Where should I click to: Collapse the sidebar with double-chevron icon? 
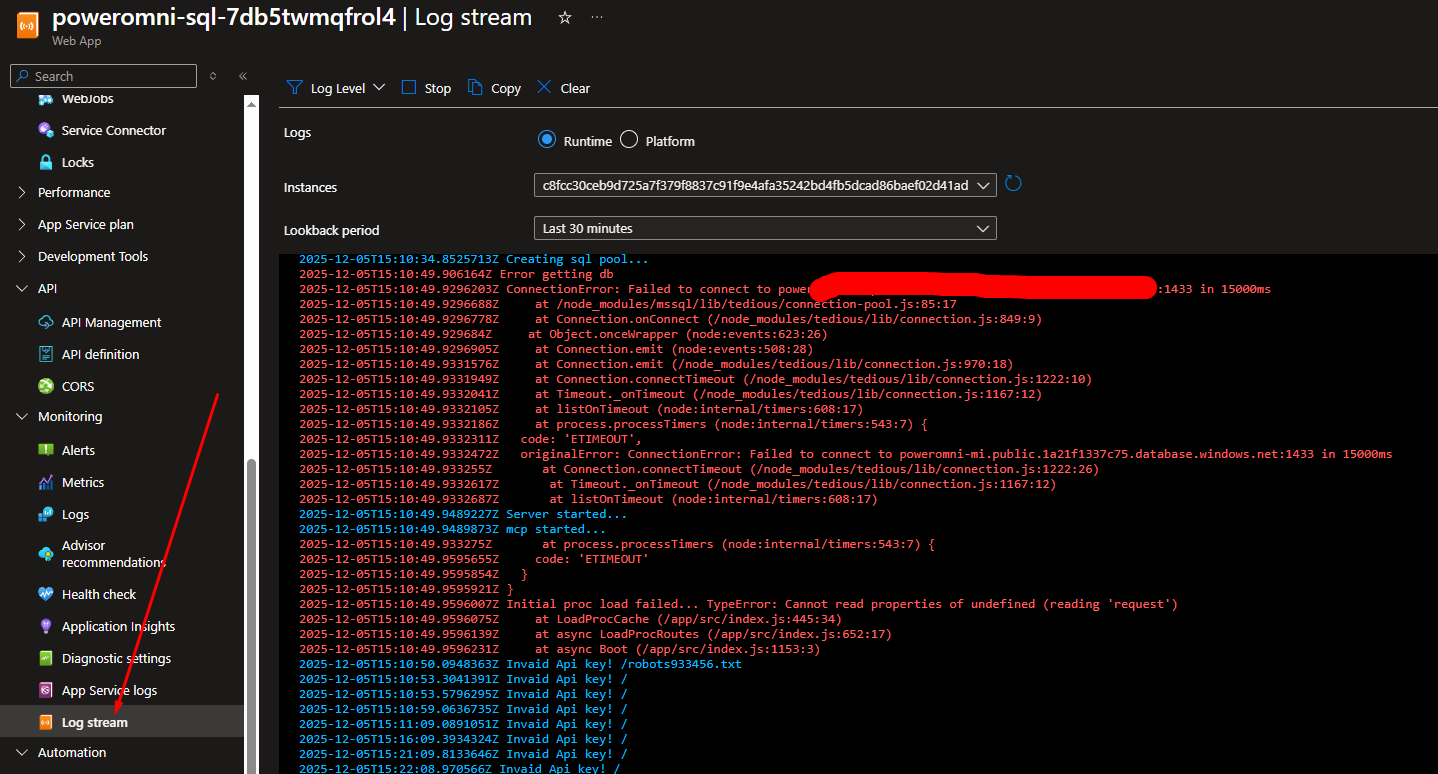click(243, 76)
